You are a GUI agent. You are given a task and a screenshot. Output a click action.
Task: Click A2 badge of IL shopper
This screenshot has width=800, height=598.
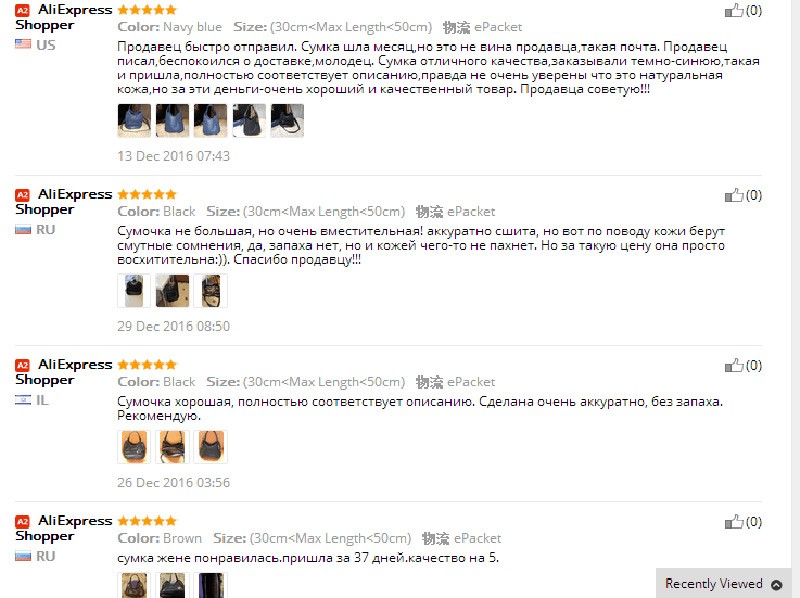point(22,365)
